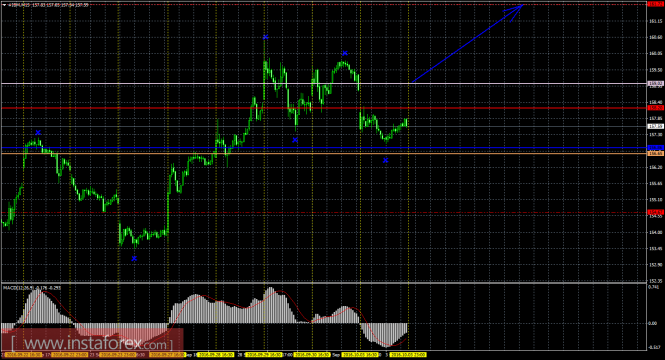Click the blue horizontal level price tag on axis
Screen dimensions: 665x360
[x=655, y=148]
